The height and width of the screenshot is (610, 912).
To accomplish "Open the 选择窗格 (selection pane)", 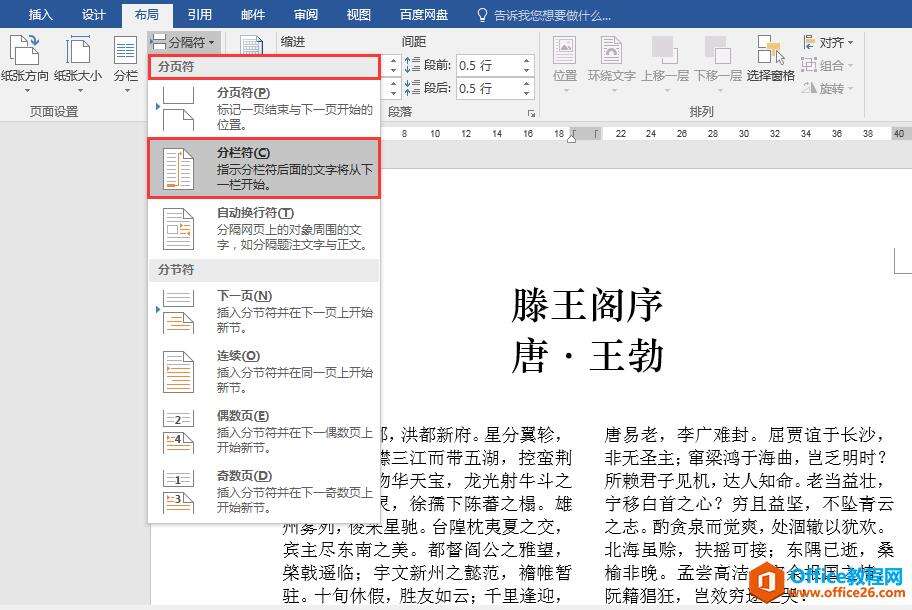I will [x=770, y=59].
